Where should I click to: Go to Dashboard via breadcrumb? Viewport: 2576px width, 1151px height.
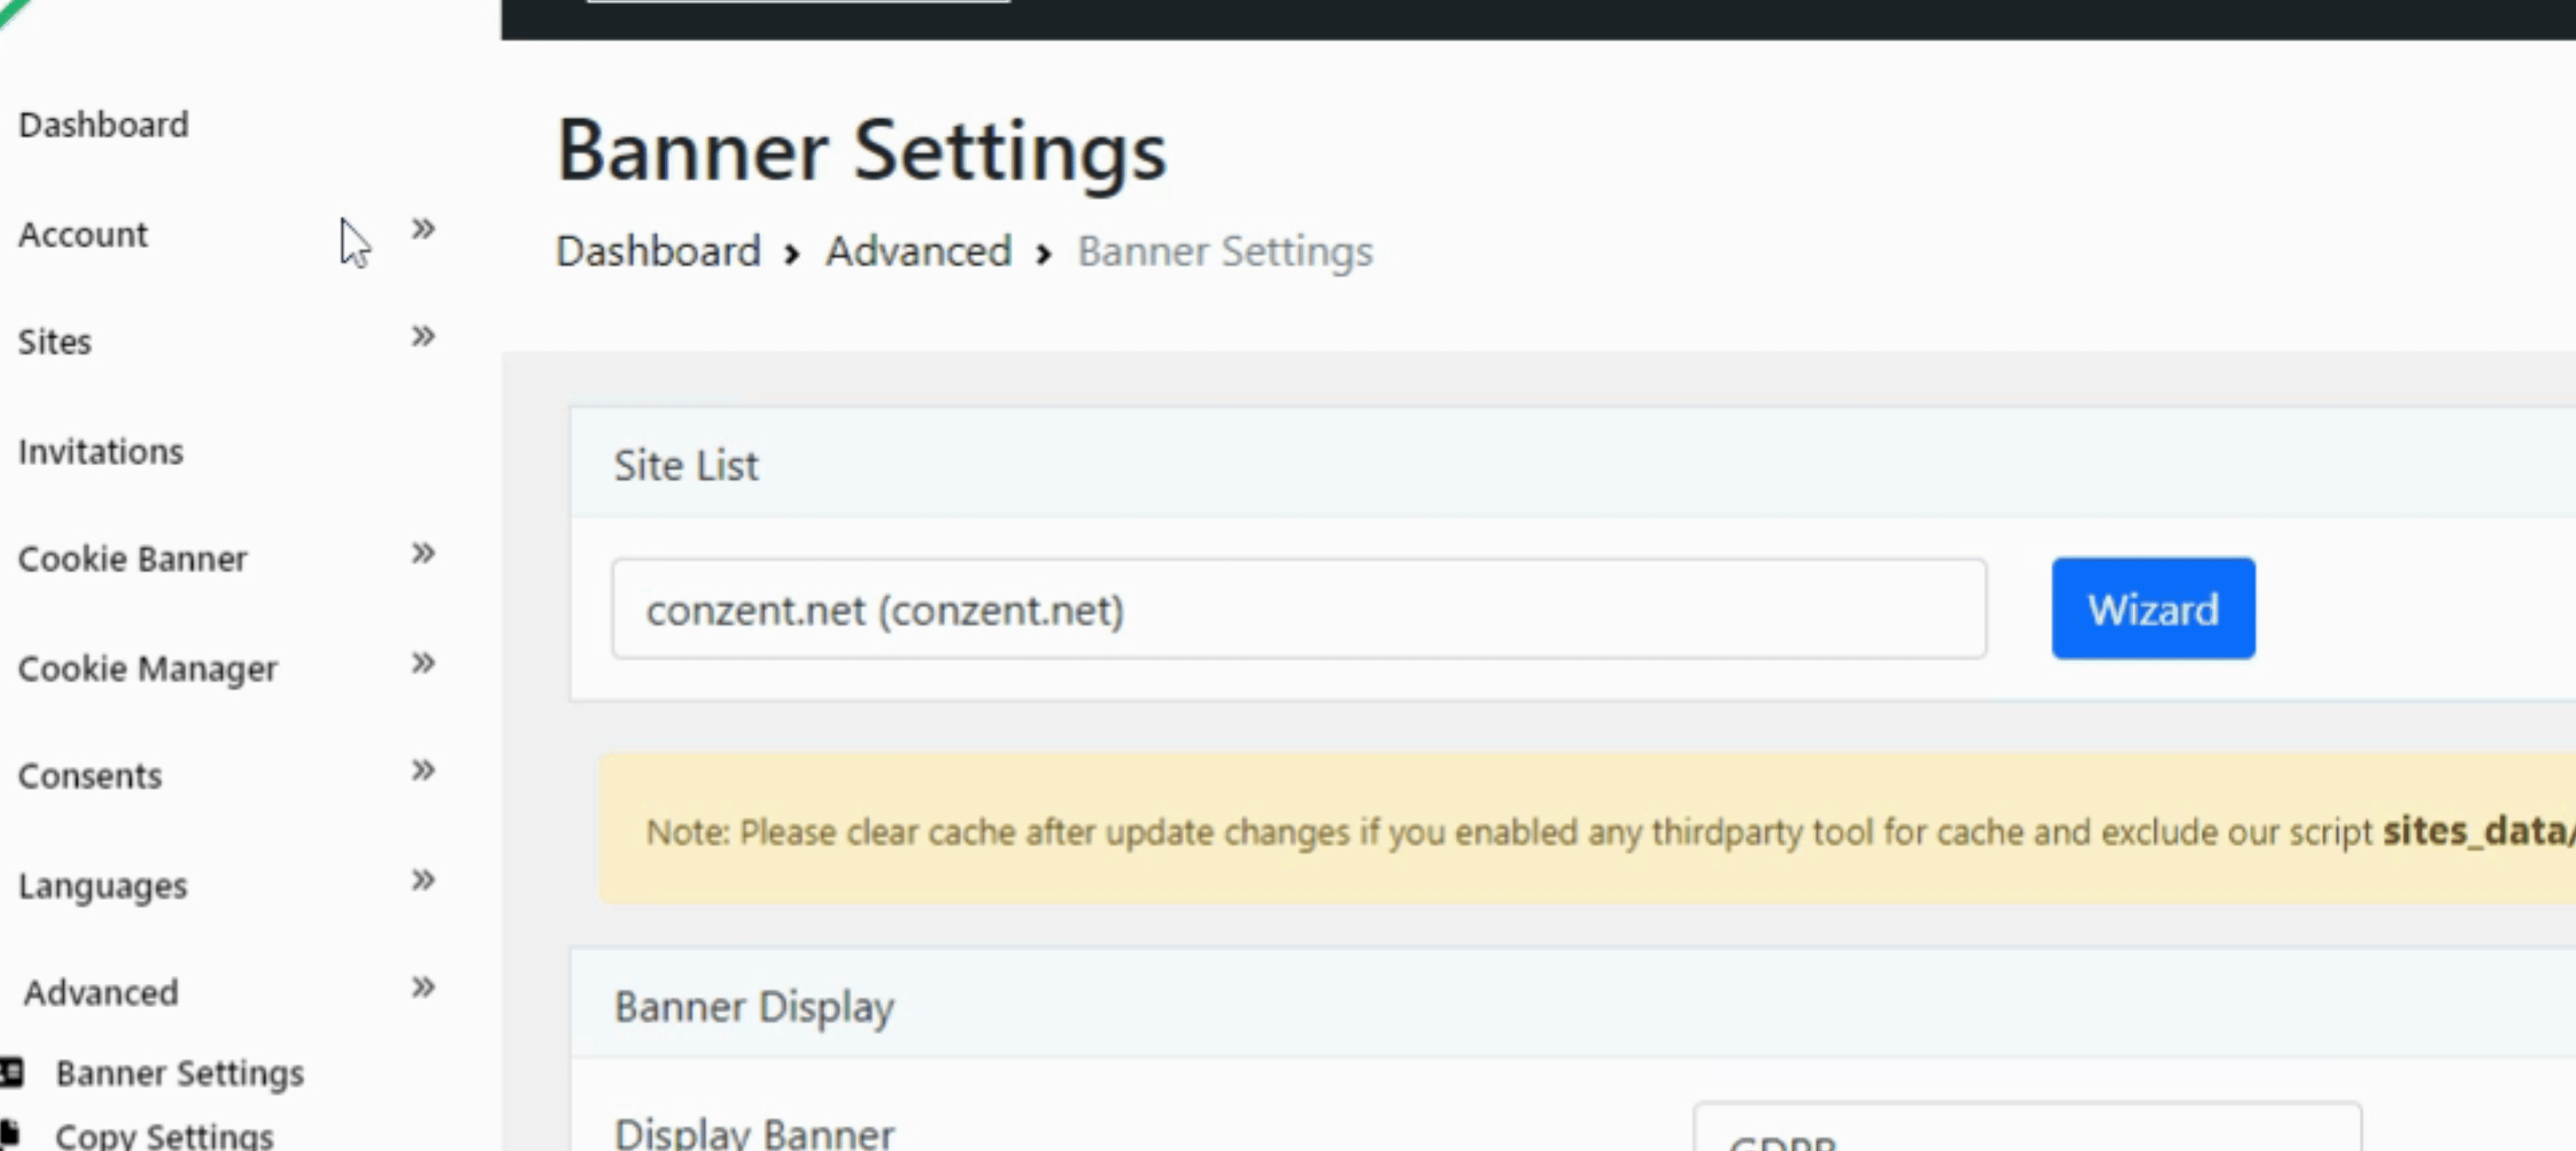click(x=658, y=251)
